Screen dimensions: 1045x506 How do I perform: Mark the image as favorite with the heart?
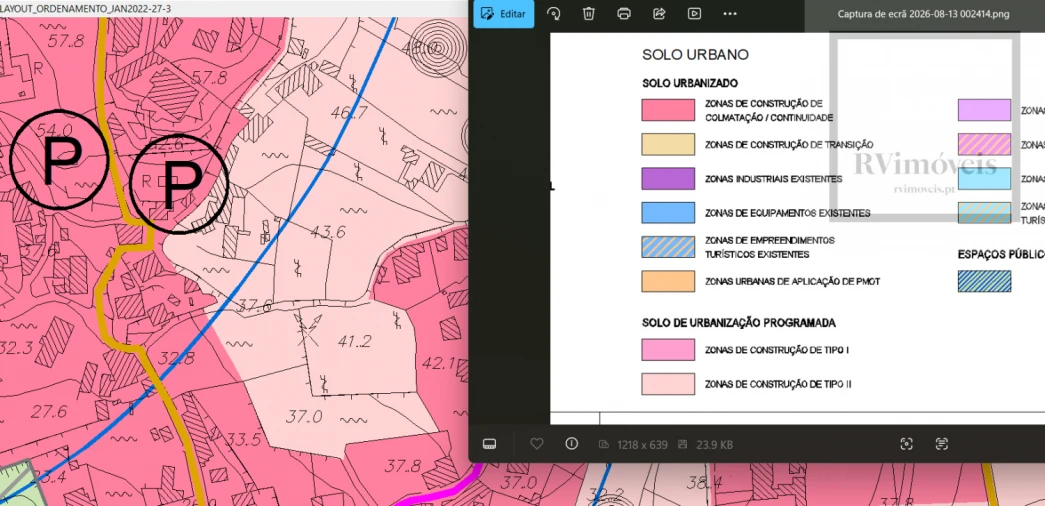click(536, 444)
